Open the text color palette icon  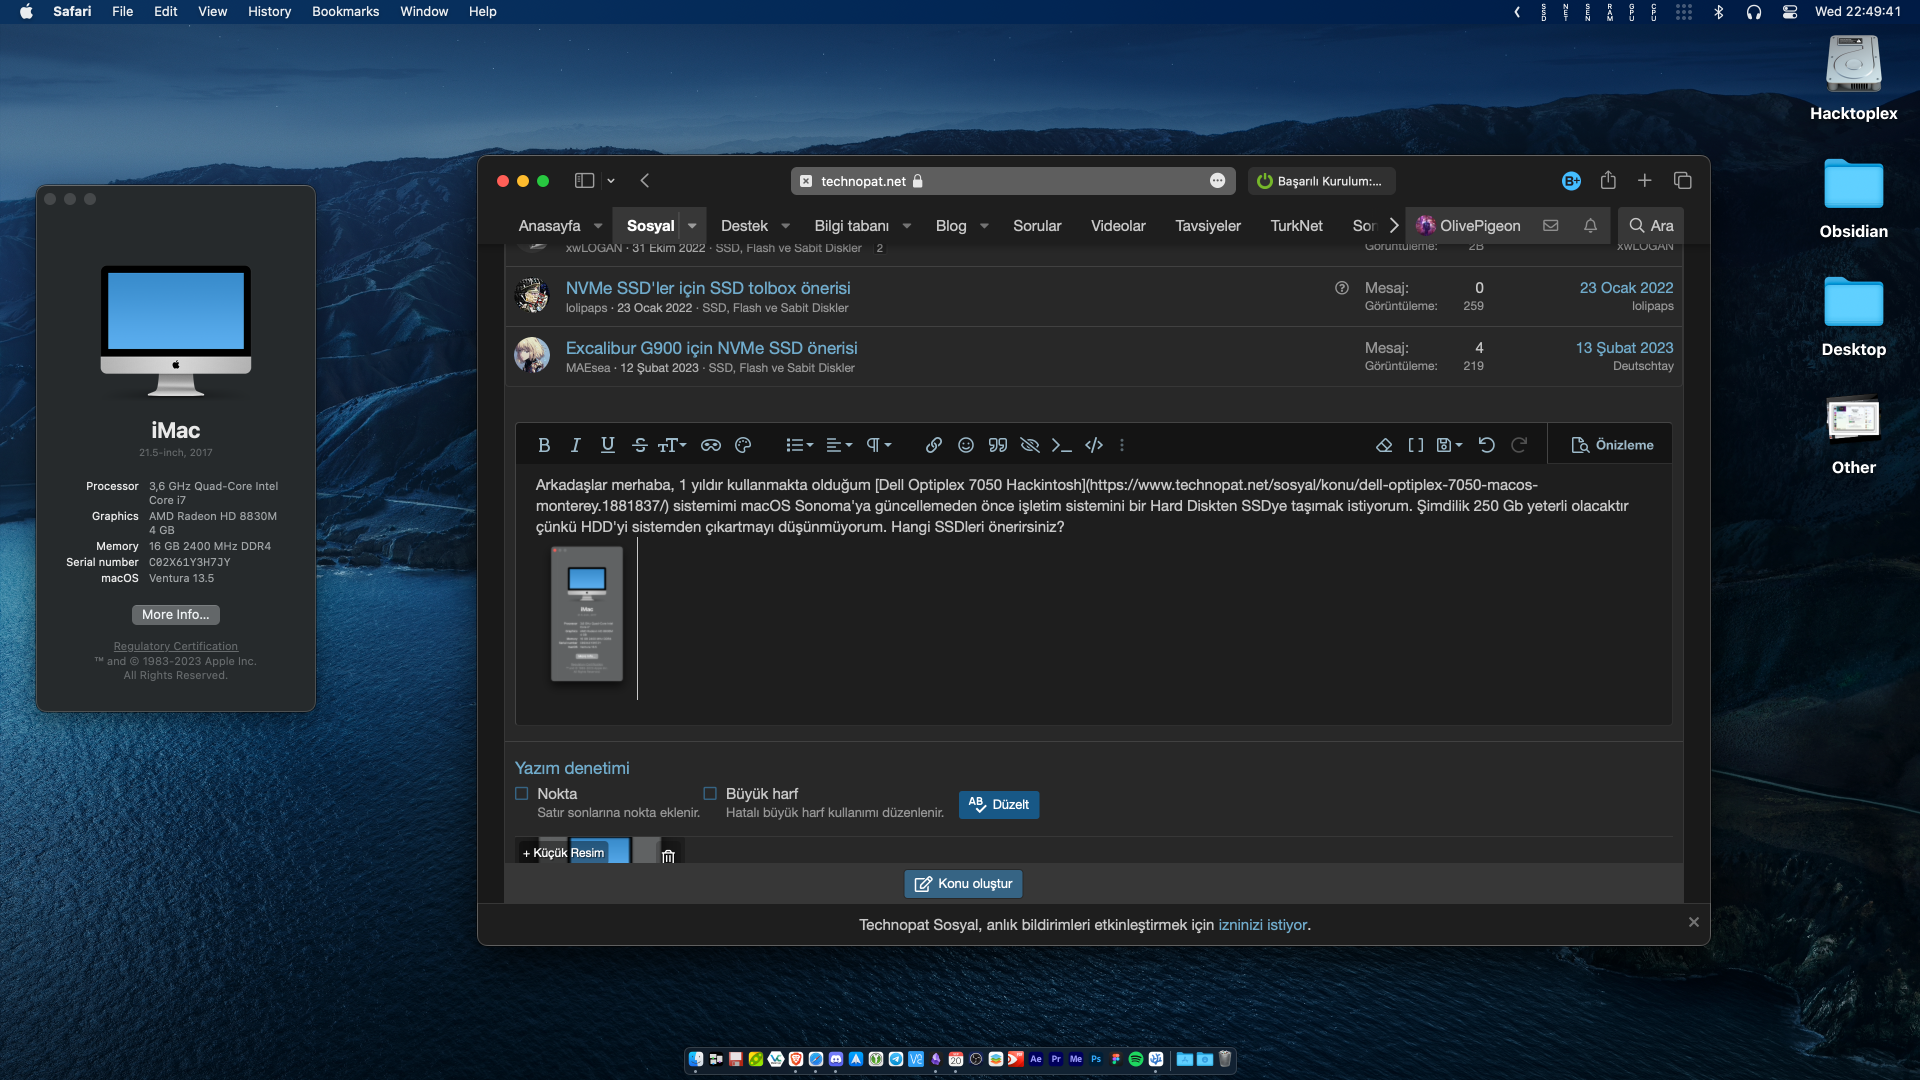(743, 445)
